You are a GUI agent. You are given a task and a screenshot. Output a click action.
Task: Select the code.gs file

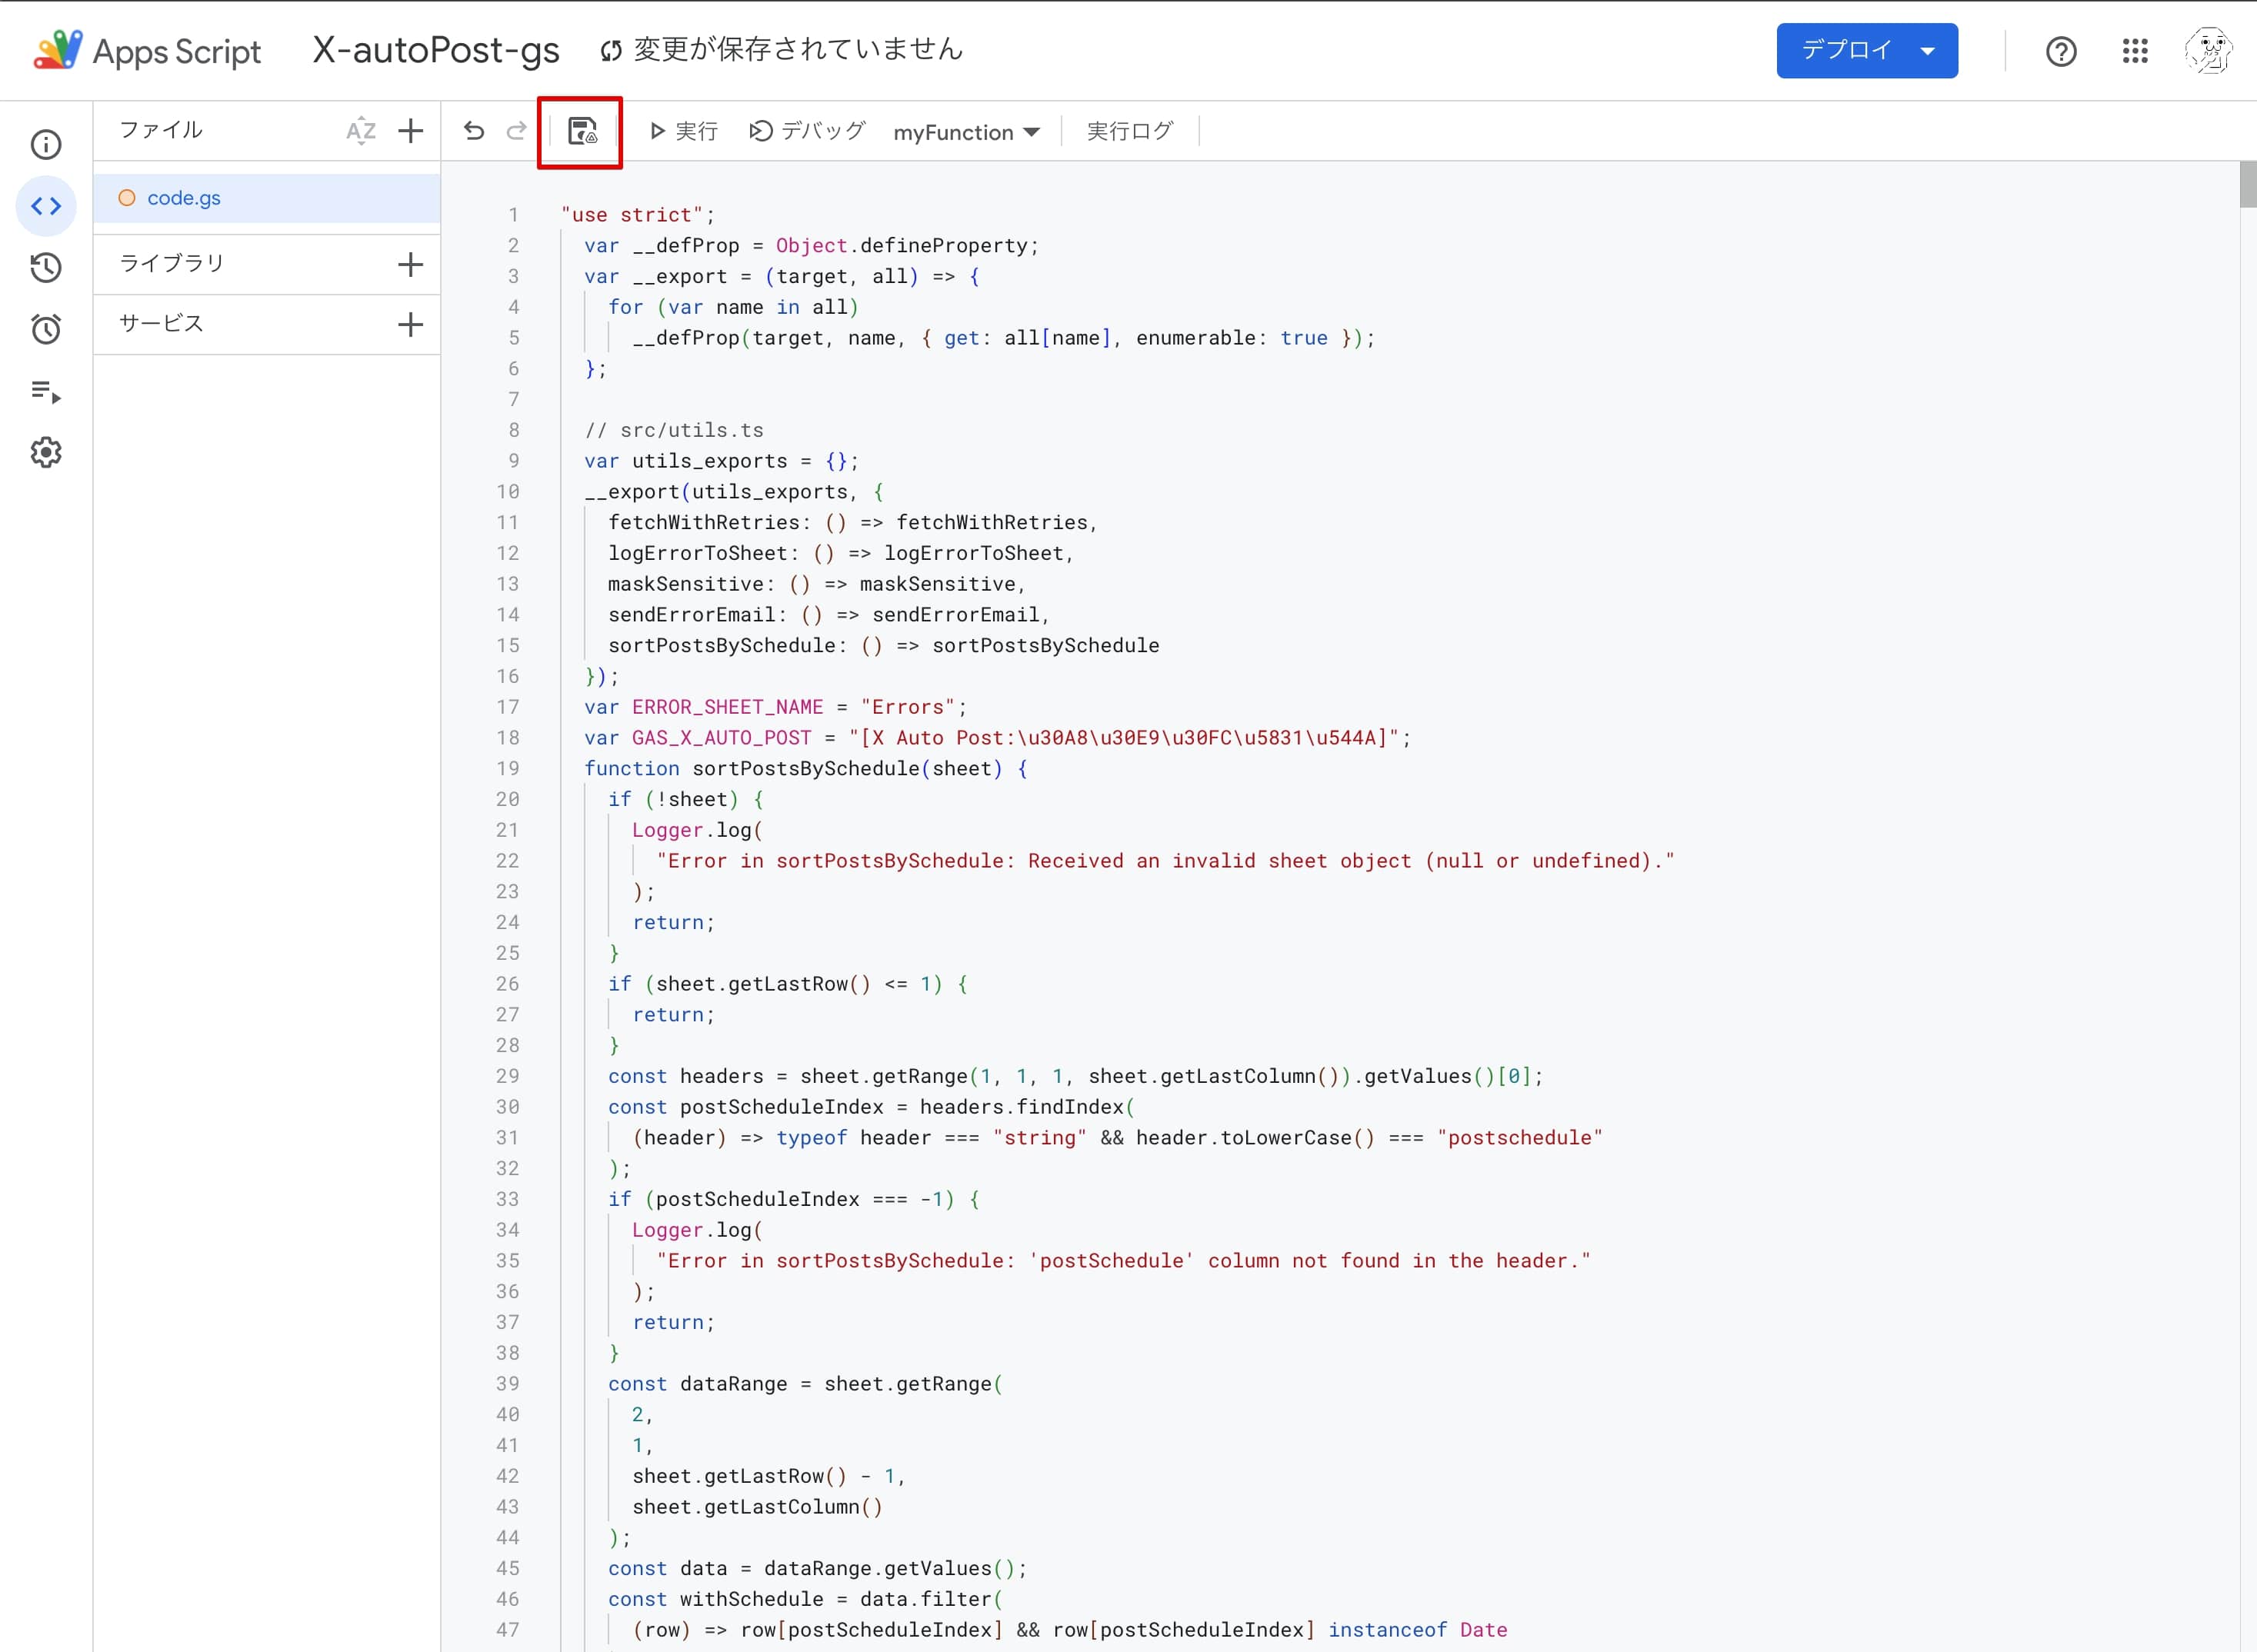point(267,198)
